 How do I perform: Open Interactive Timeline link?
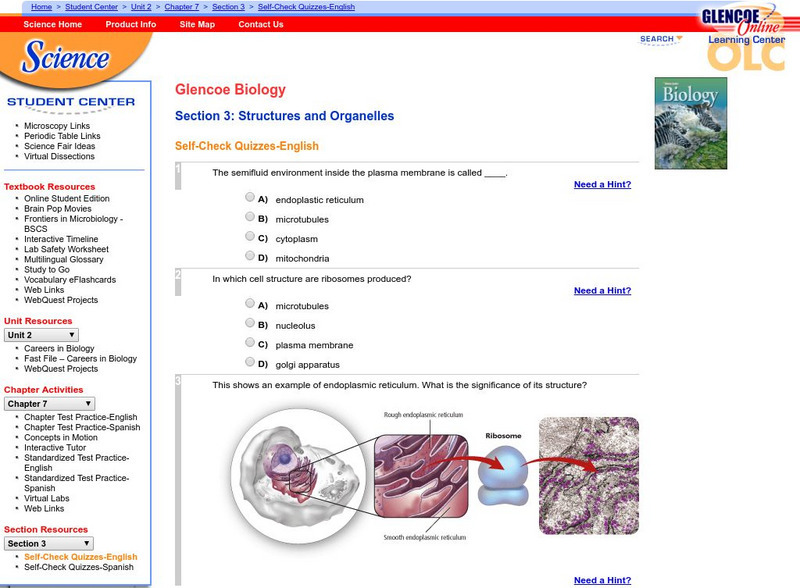point(61,239)
